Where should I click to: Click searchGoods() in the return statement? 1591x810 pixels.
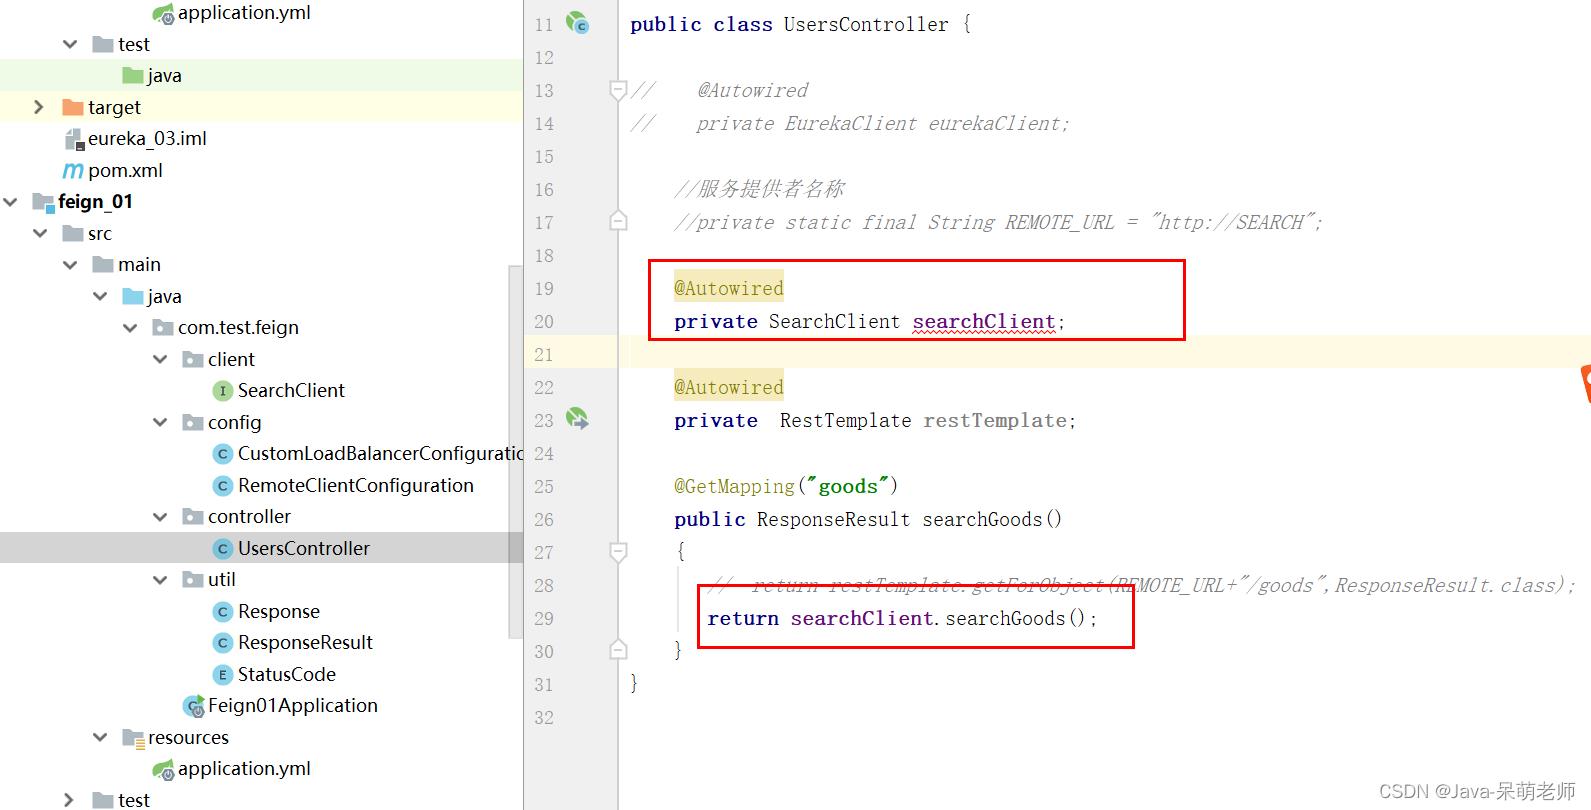(x=1015, y=619)
